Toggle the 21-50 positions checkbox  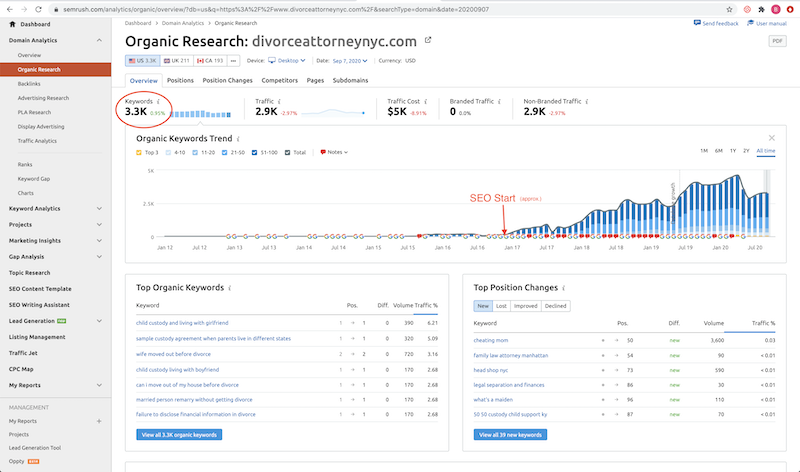click(224, 153)
